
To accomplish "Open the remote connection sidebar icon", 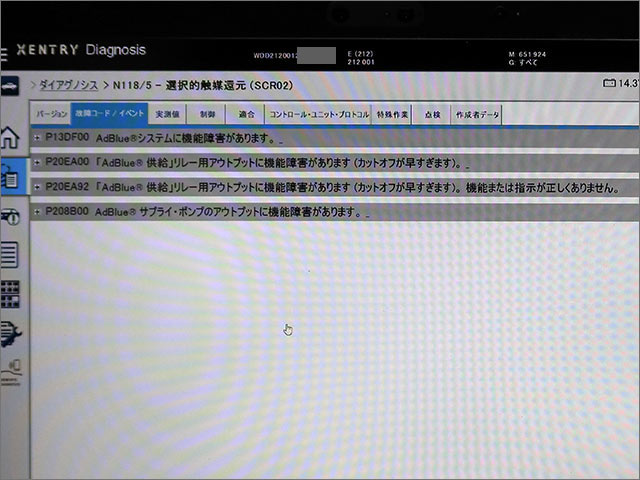I will coord(11,371).
